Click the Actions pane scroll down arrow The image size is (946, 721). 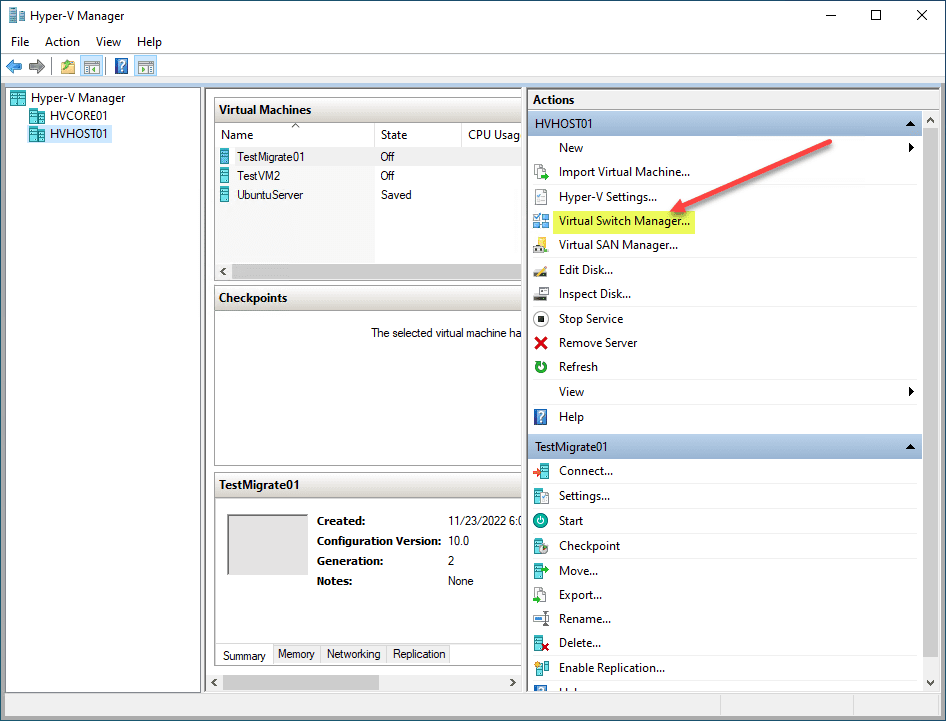click(930, 683)
